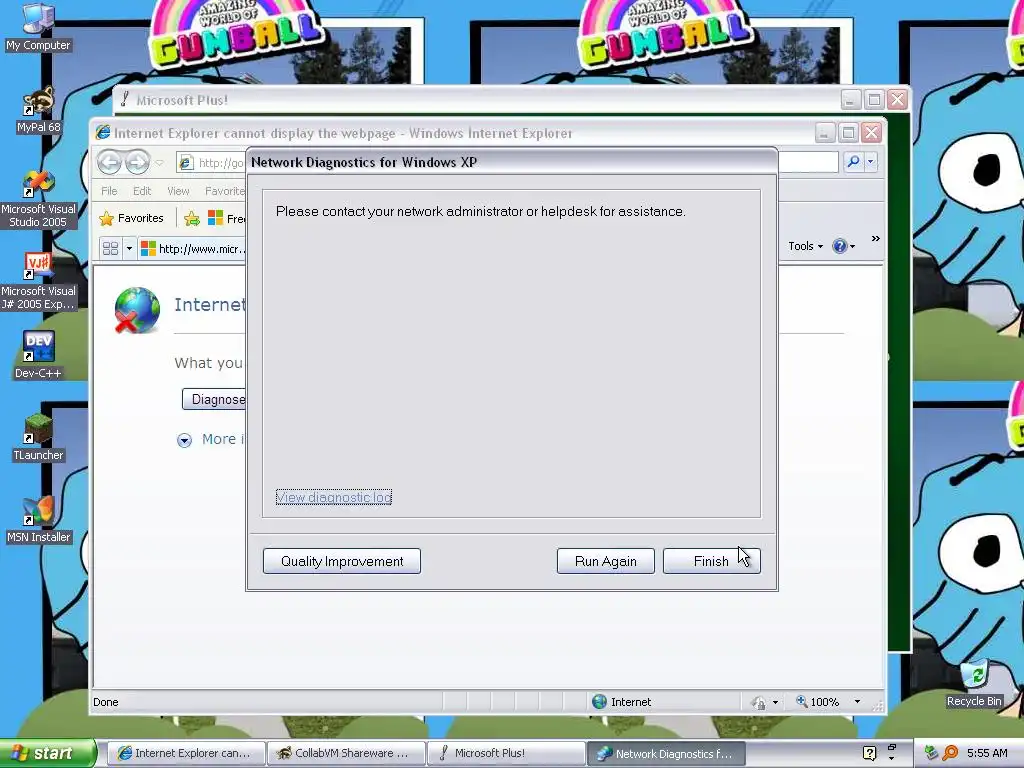Click the magnifier tray icon near the clock
Screen dimensions: 1024x768
click(950, 753)
